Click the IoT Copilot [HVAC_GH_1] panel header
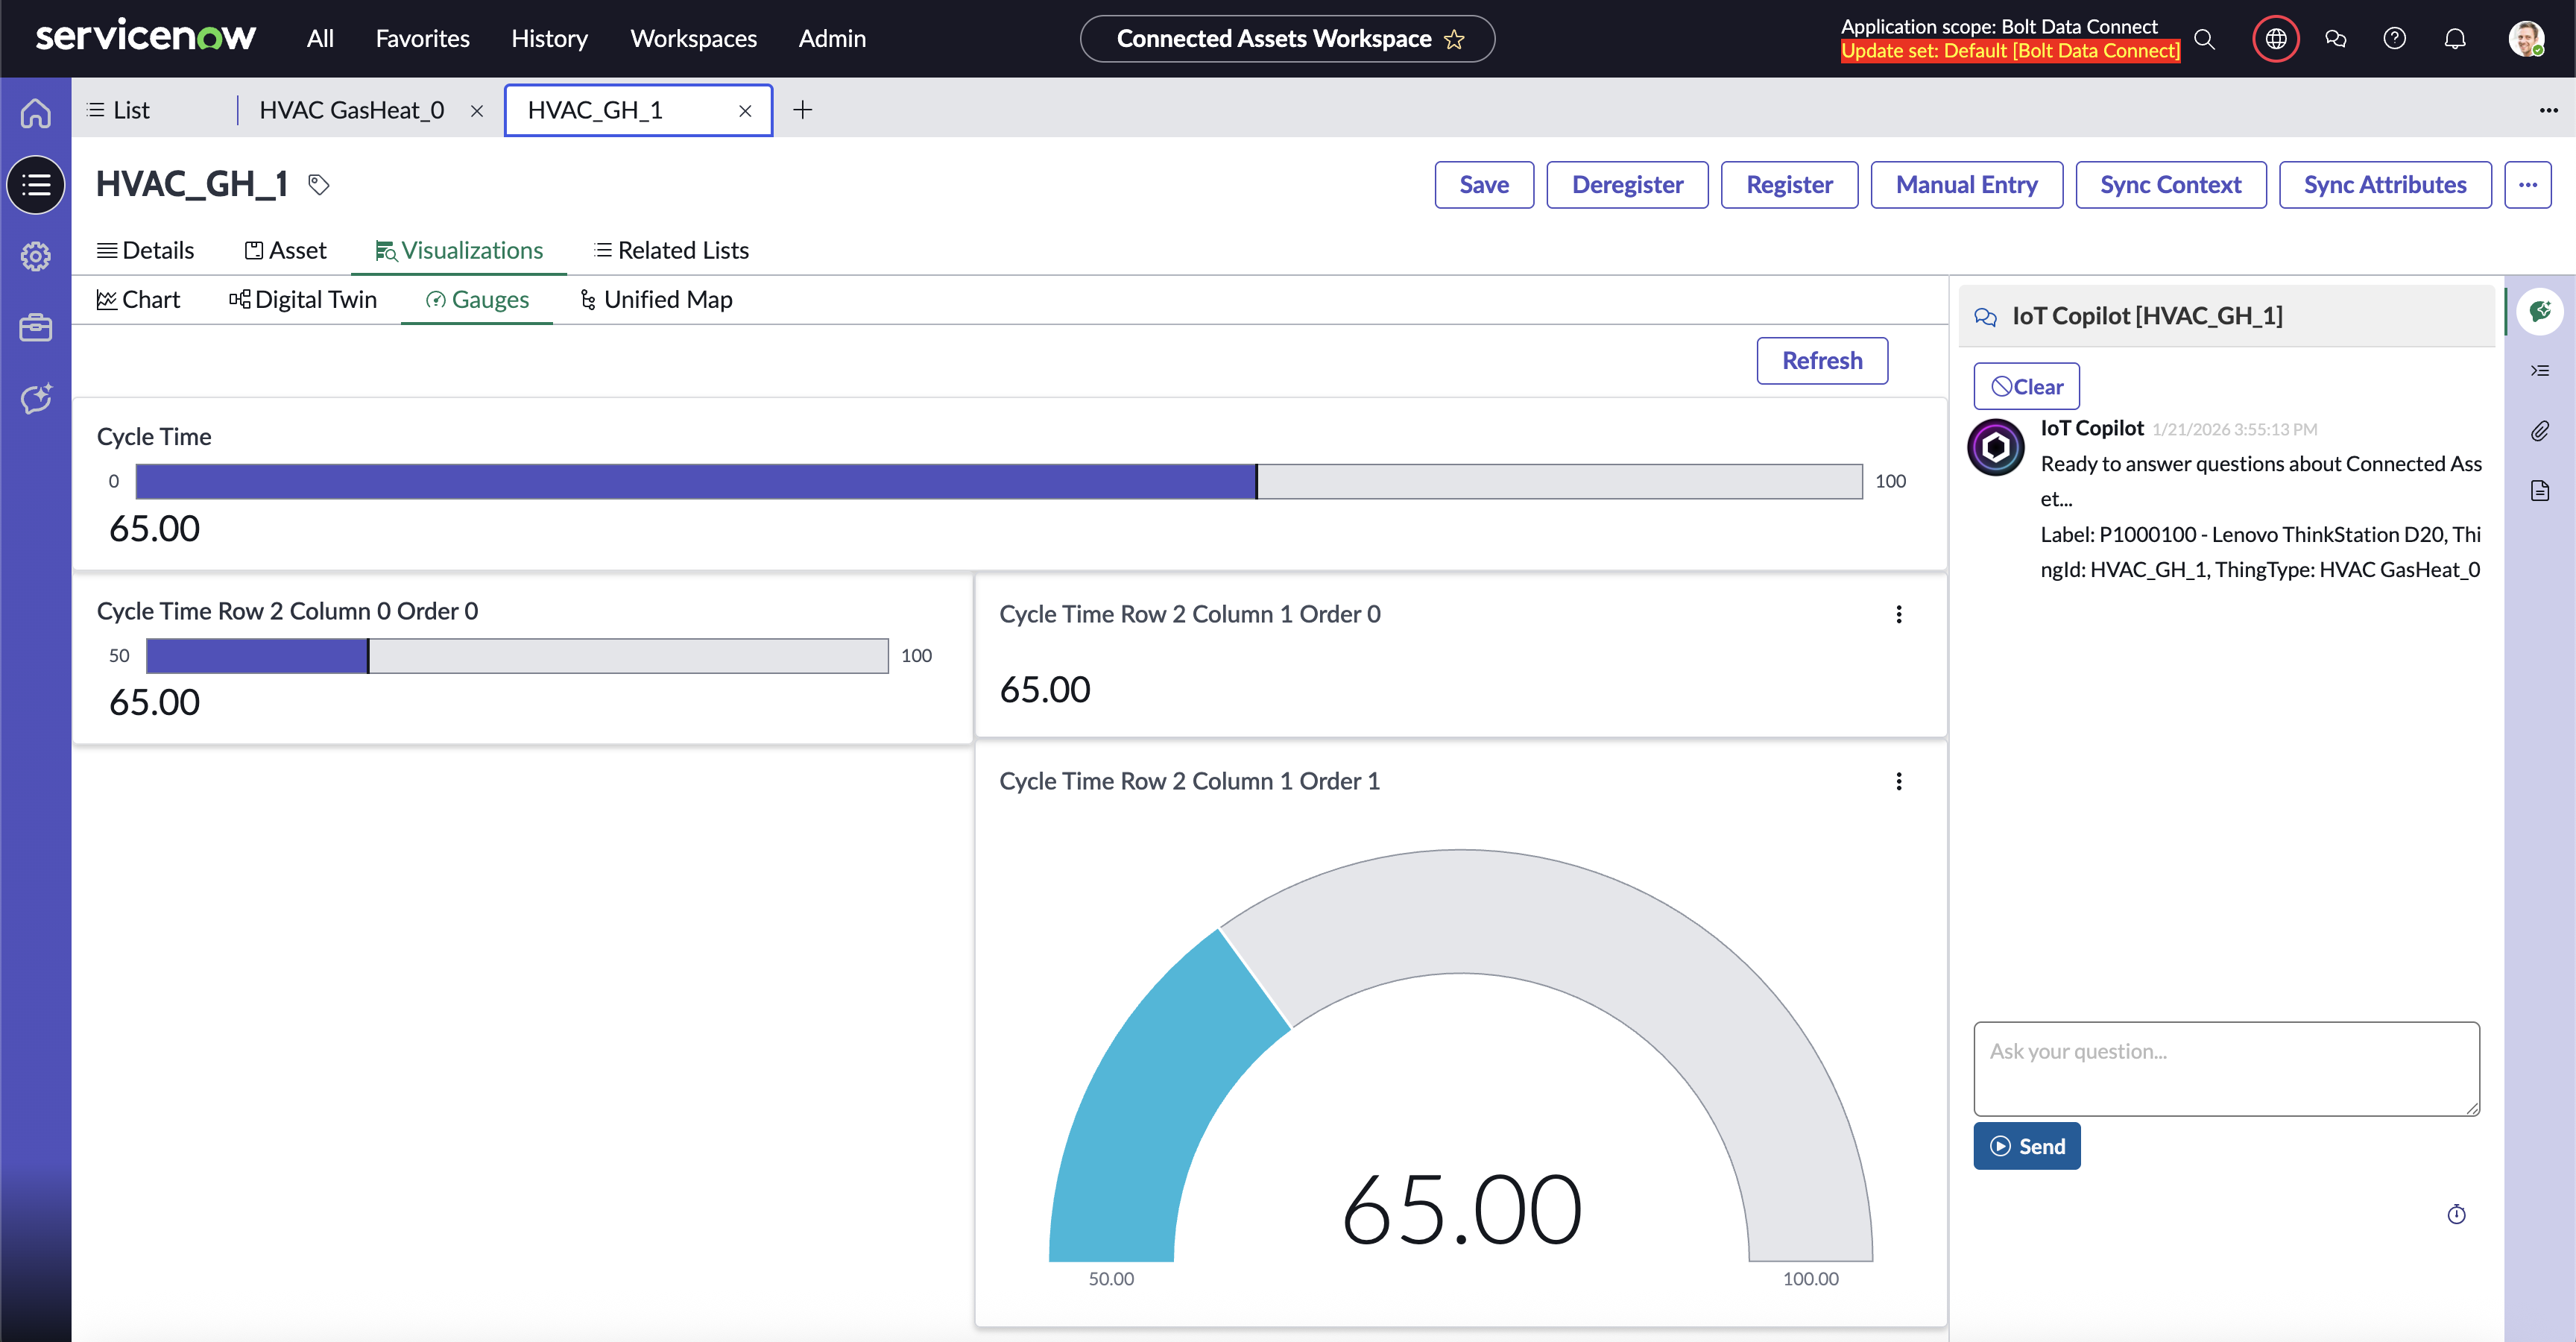Viewport: 2576px width, 1342px height. tap(2226, 316)
